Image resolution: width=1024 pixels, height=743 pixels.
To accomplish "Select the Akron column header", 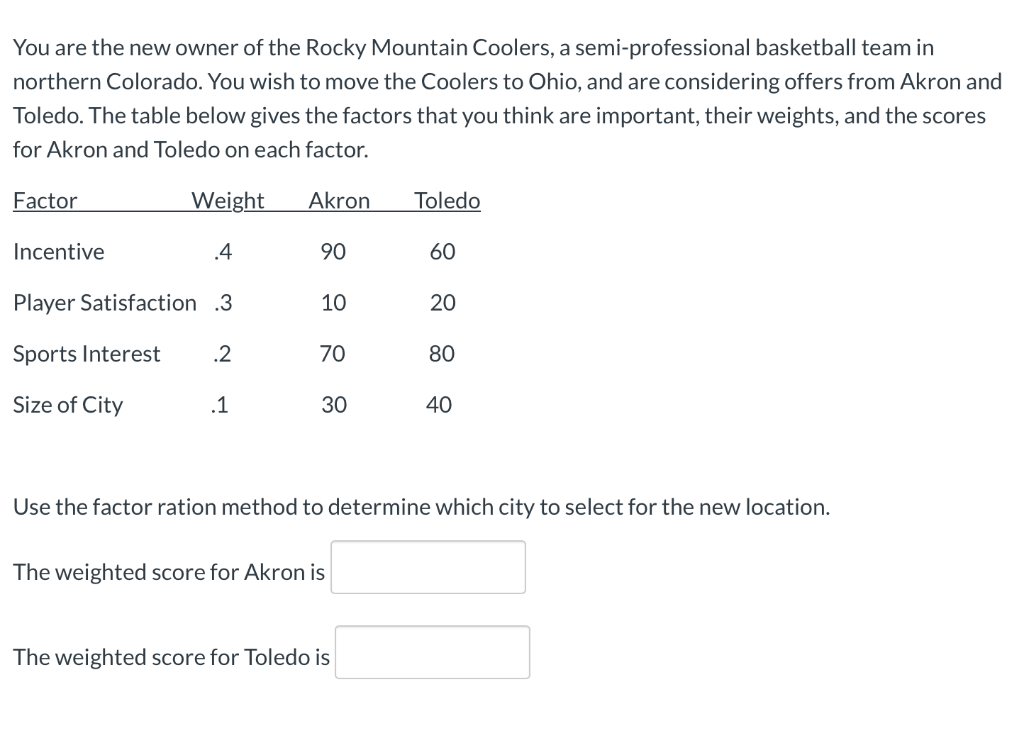I will pyautogui.click(x=339, y=201).
